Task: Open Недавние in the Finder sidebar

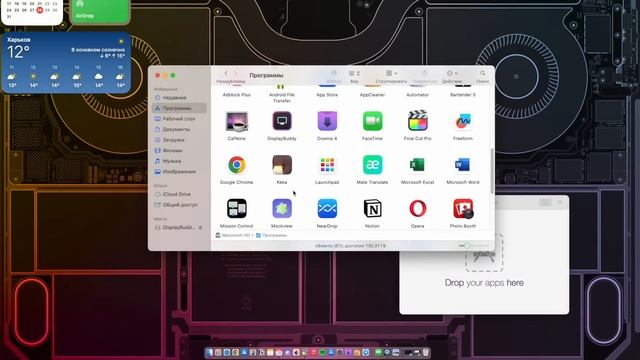Action: (x=179, y=98)
